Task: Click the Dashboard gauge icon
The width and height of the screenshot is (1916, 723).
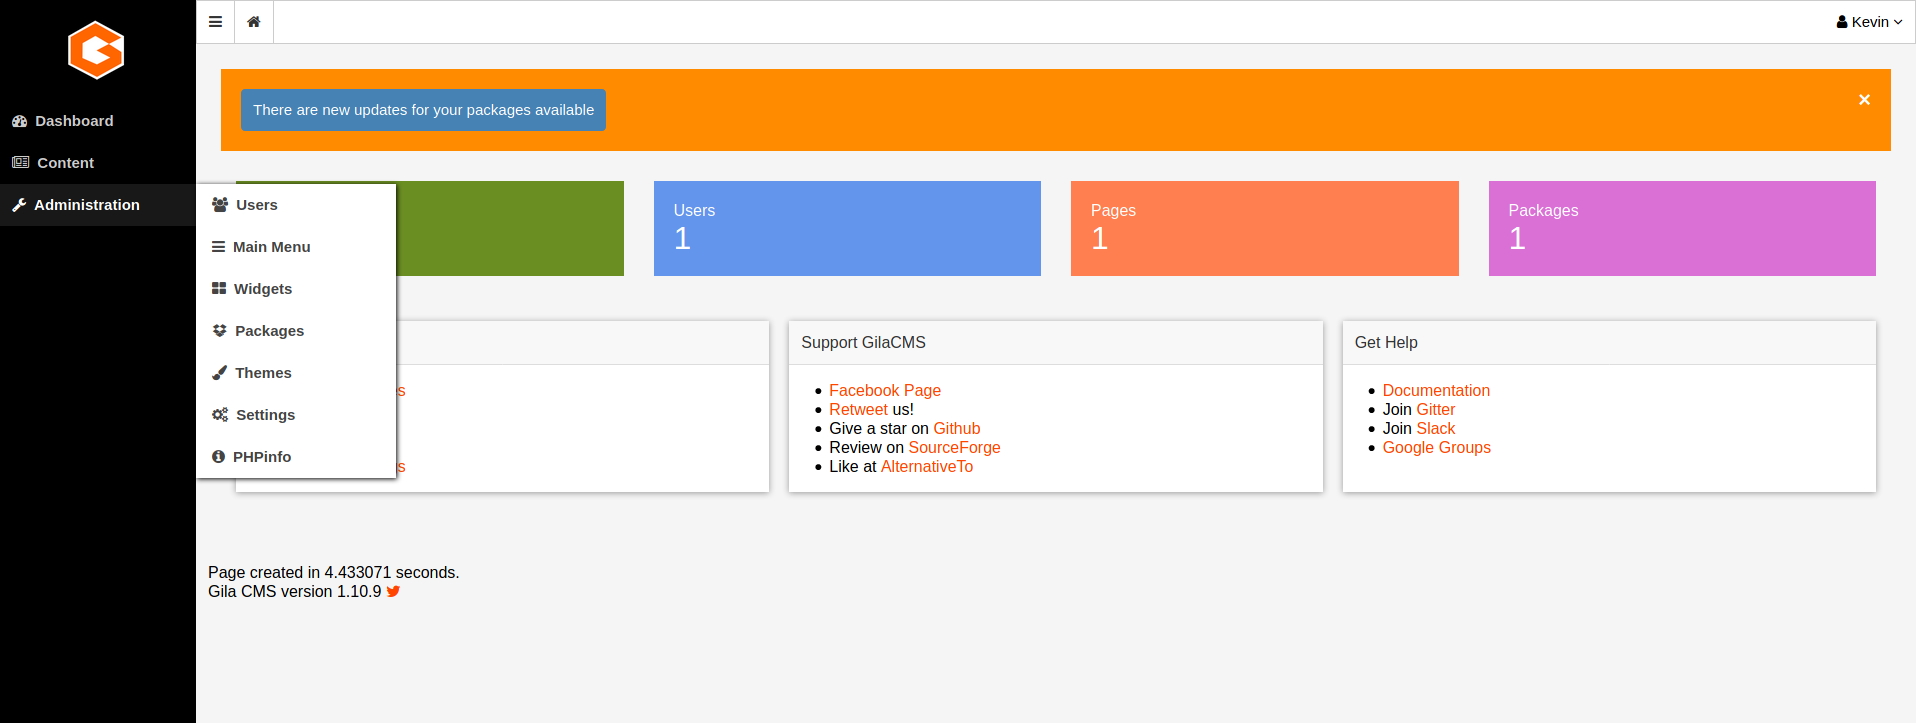Action: coord(20,121)
